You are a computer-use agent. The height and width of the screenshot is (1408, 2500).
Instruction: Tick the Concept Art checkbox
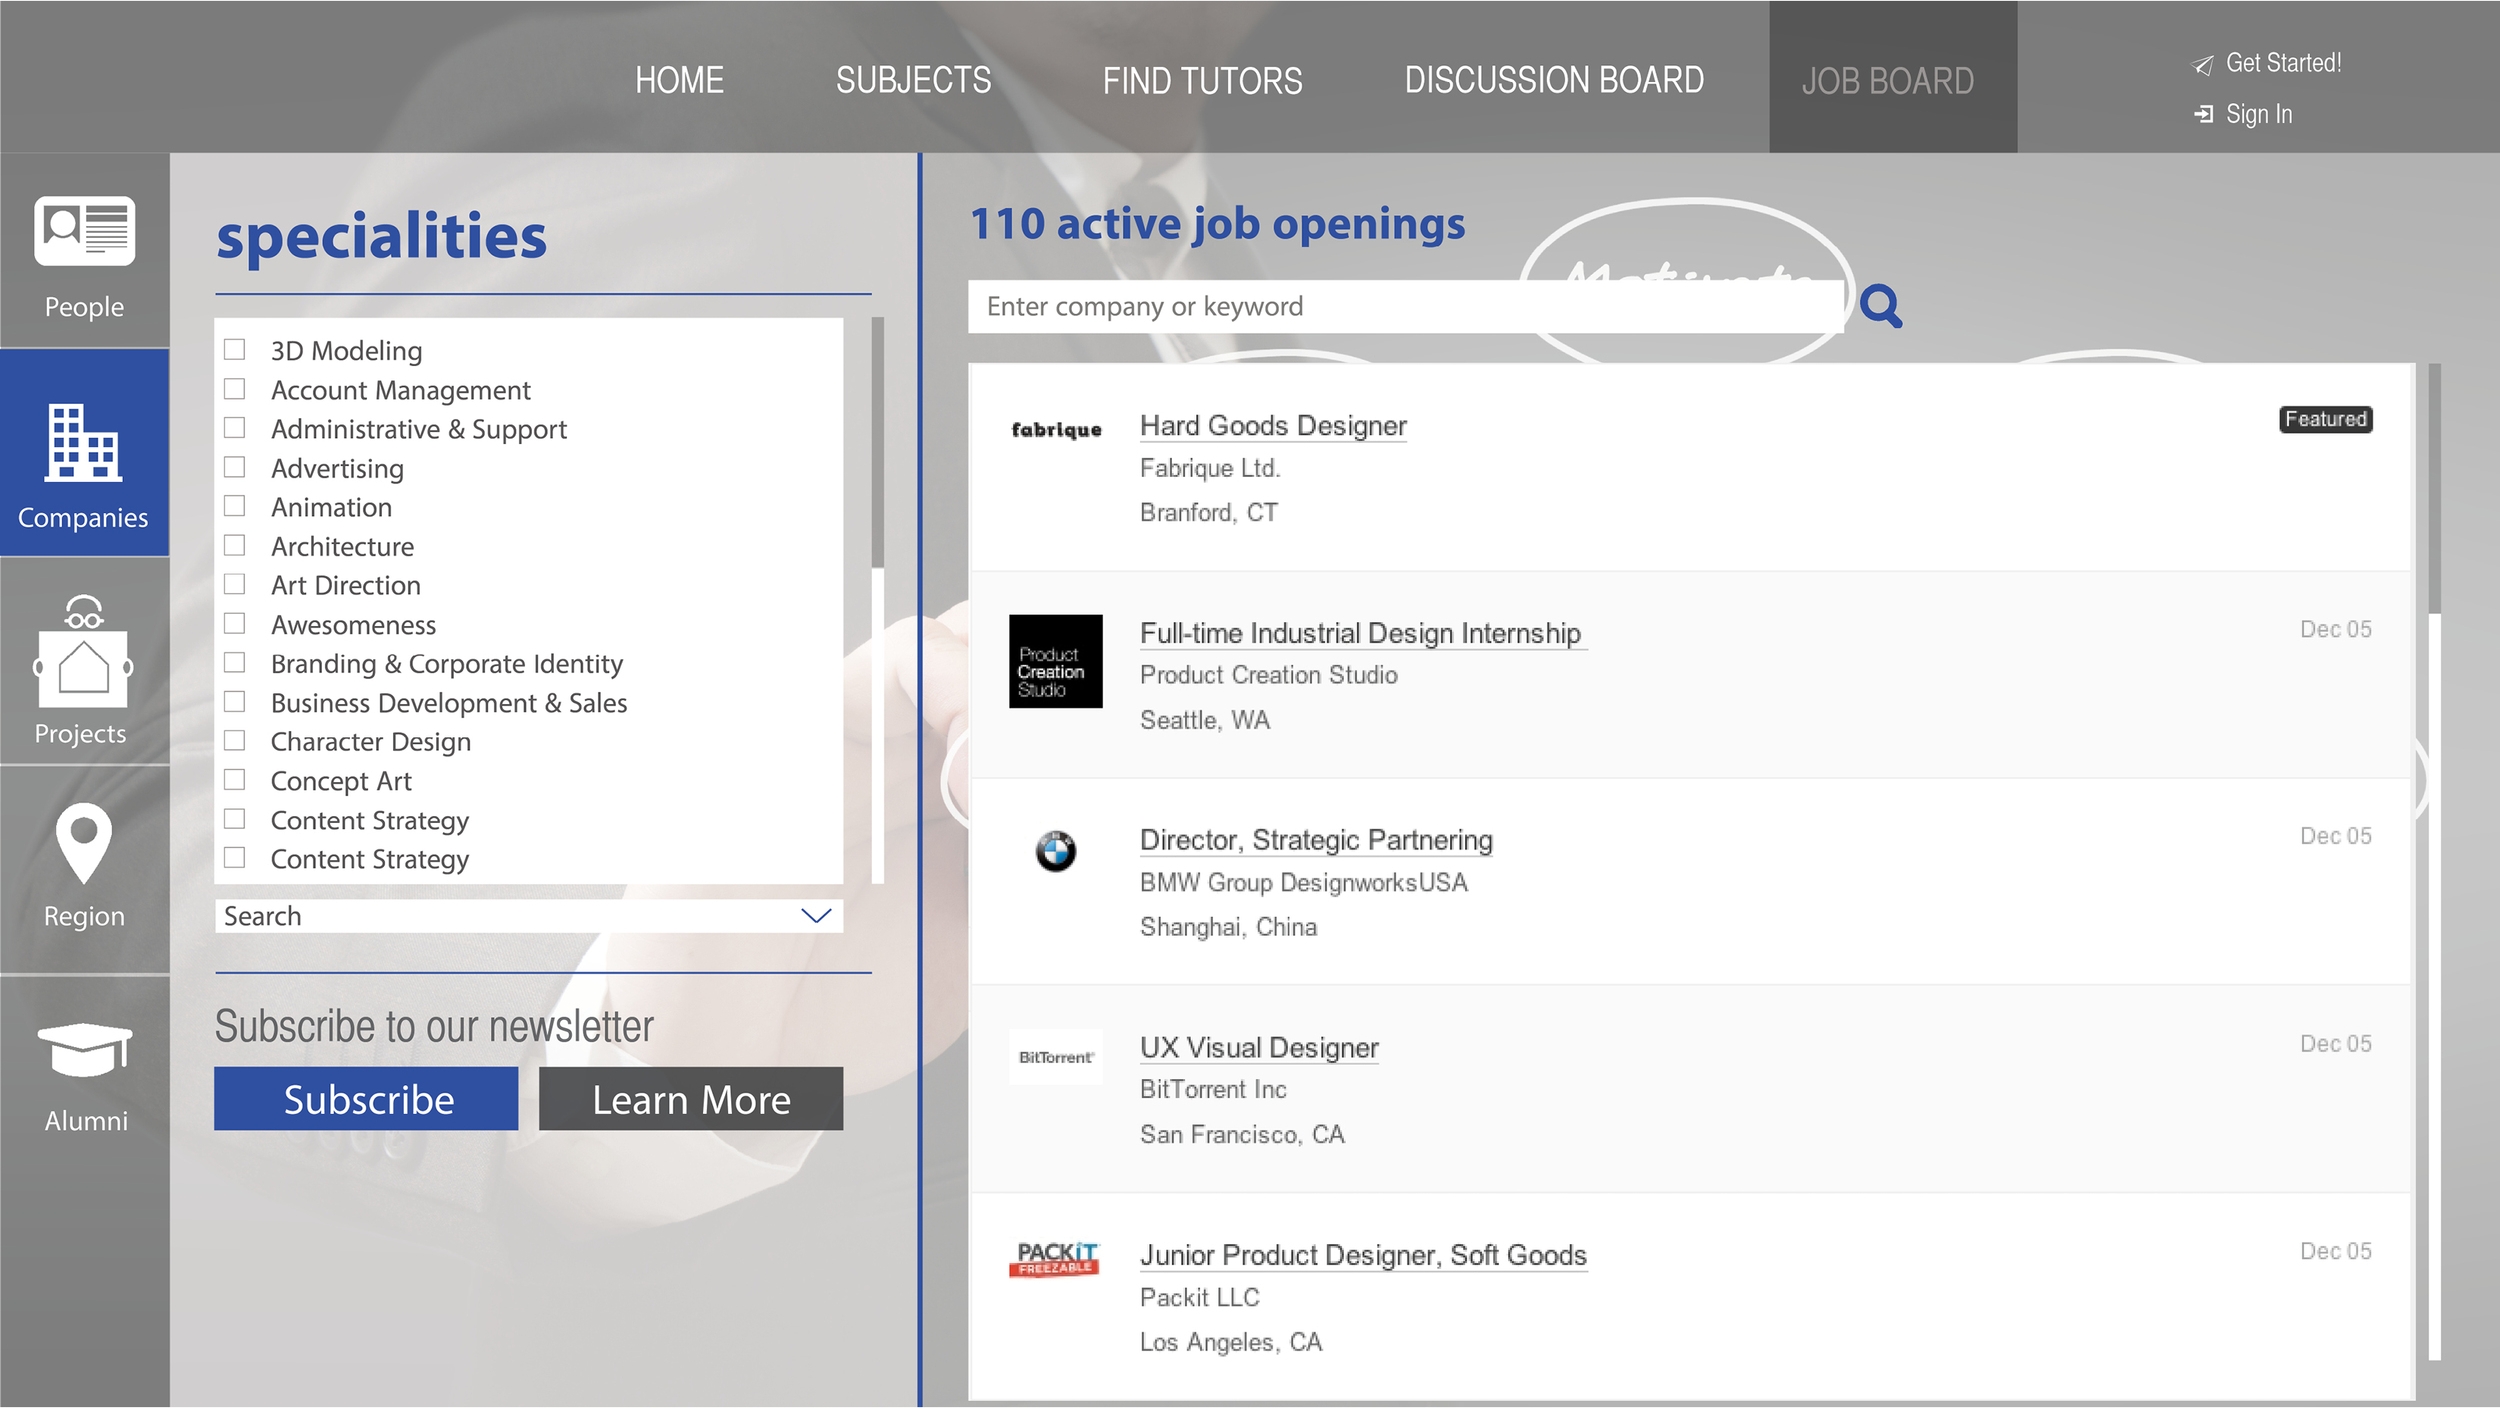pos(235,780)
